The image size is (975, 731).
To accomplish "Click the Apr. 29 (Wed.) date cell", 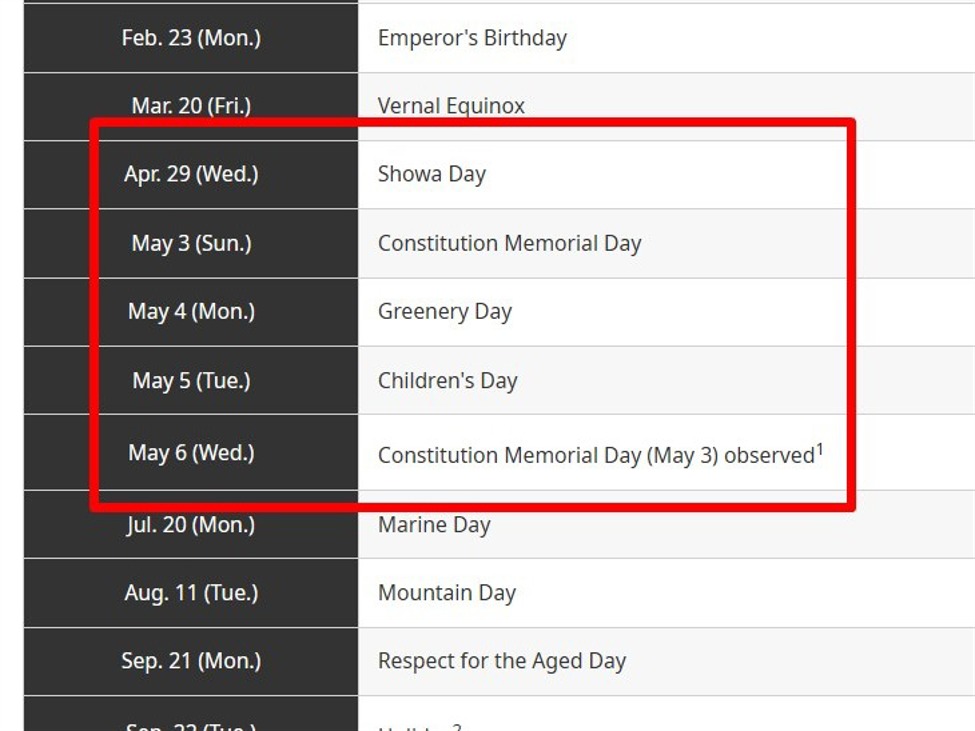I will pyautogui.click(x=191, y=174).
